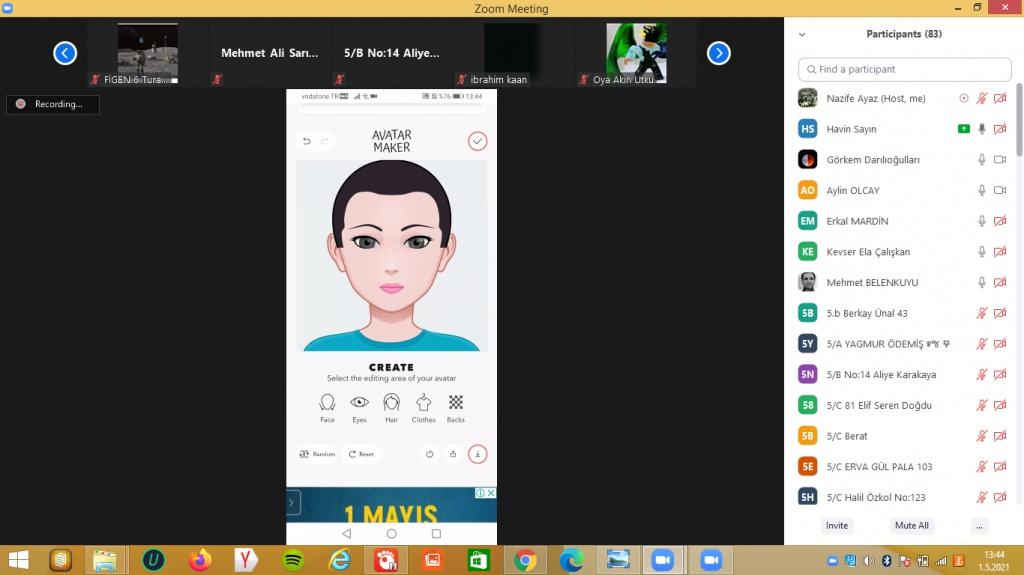Select the Backs background icon
1024x575 pixels.
pyautogui.click(x=456, y=406)
